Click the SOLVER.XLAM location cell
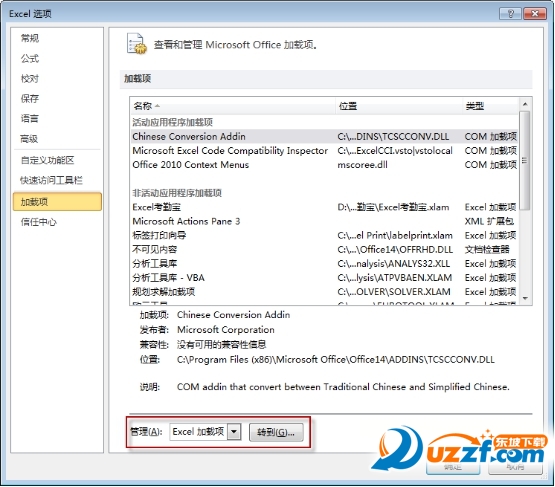 coord(394,292)
